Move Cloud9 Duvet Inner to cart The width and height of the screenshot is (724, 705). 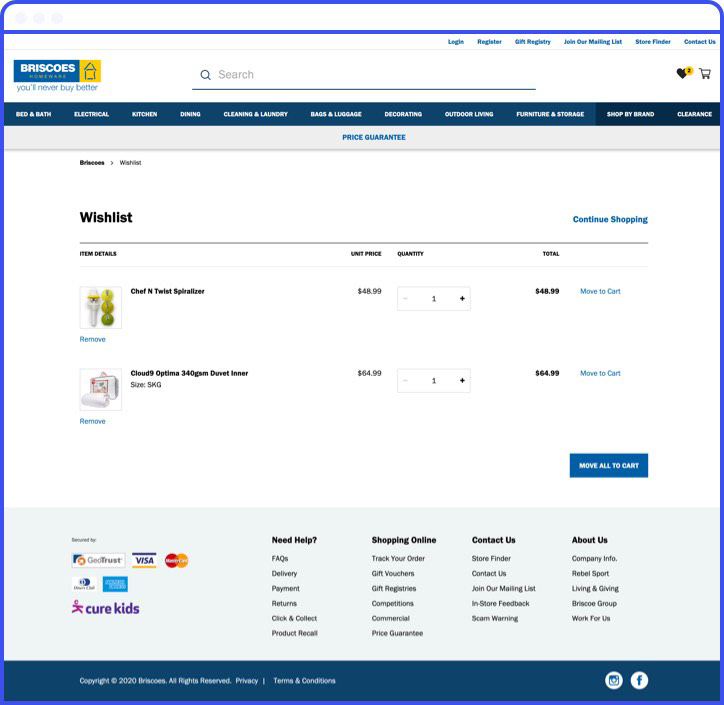(600, 373)
